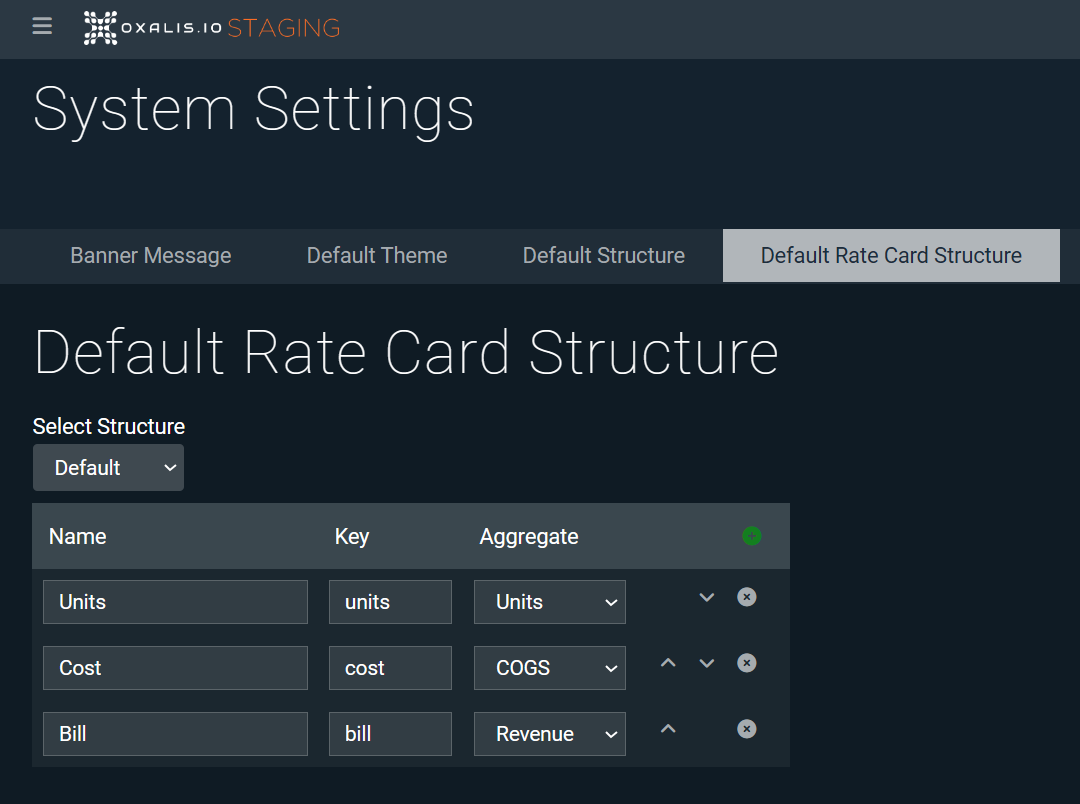Move the Bill row up
The width and height of the screenshot is (1080, 804).
669,728
